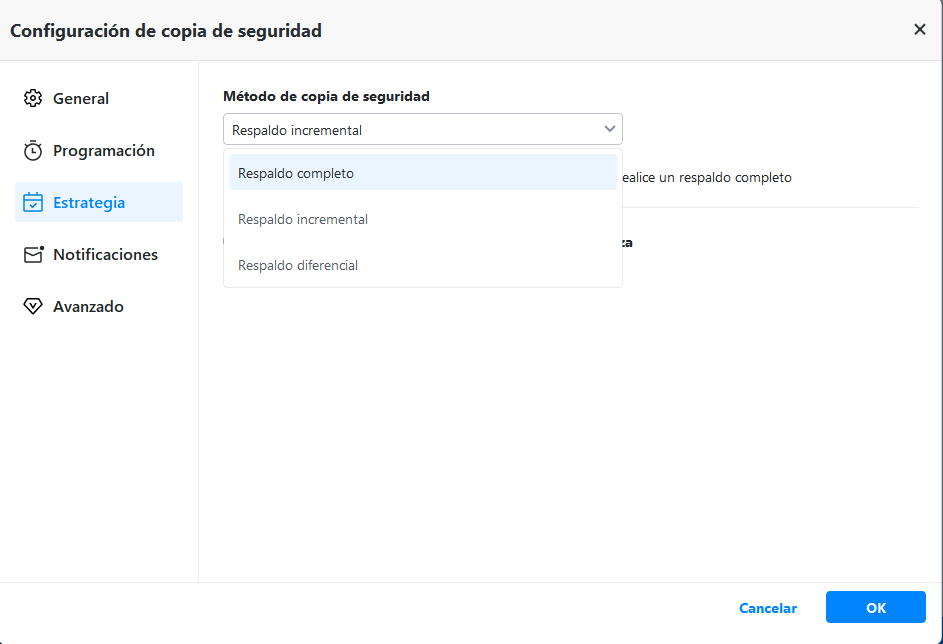Click the Notificaciones envelope icon
This screenshot has height=644, width=943.
tap(34, 255)
